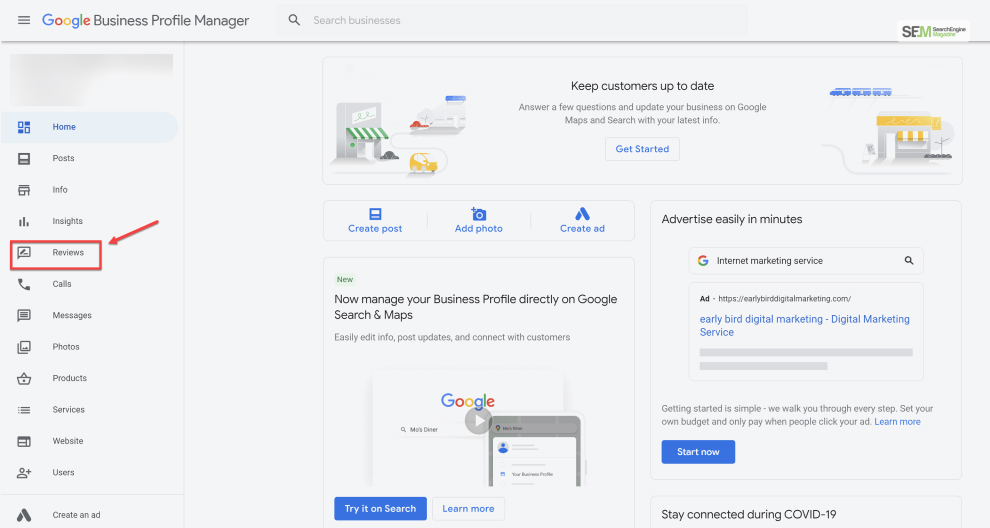The width and height of the screenshot is (990, 528).
Task: Click the Add photo label
Action: click(x=479, y=229)
